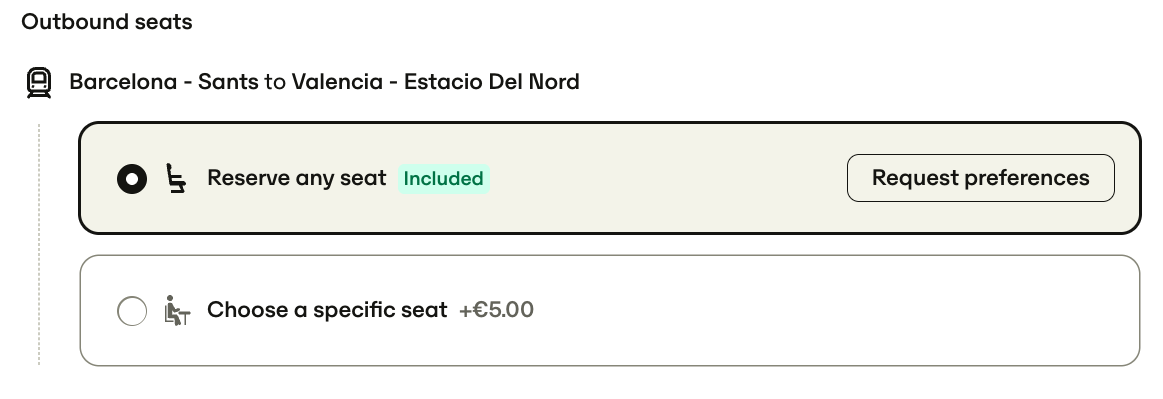This screenshot has width=1163, height=399.
Task: Click the euro amount beside Choose a specific seat
Action: pos(496,309)
